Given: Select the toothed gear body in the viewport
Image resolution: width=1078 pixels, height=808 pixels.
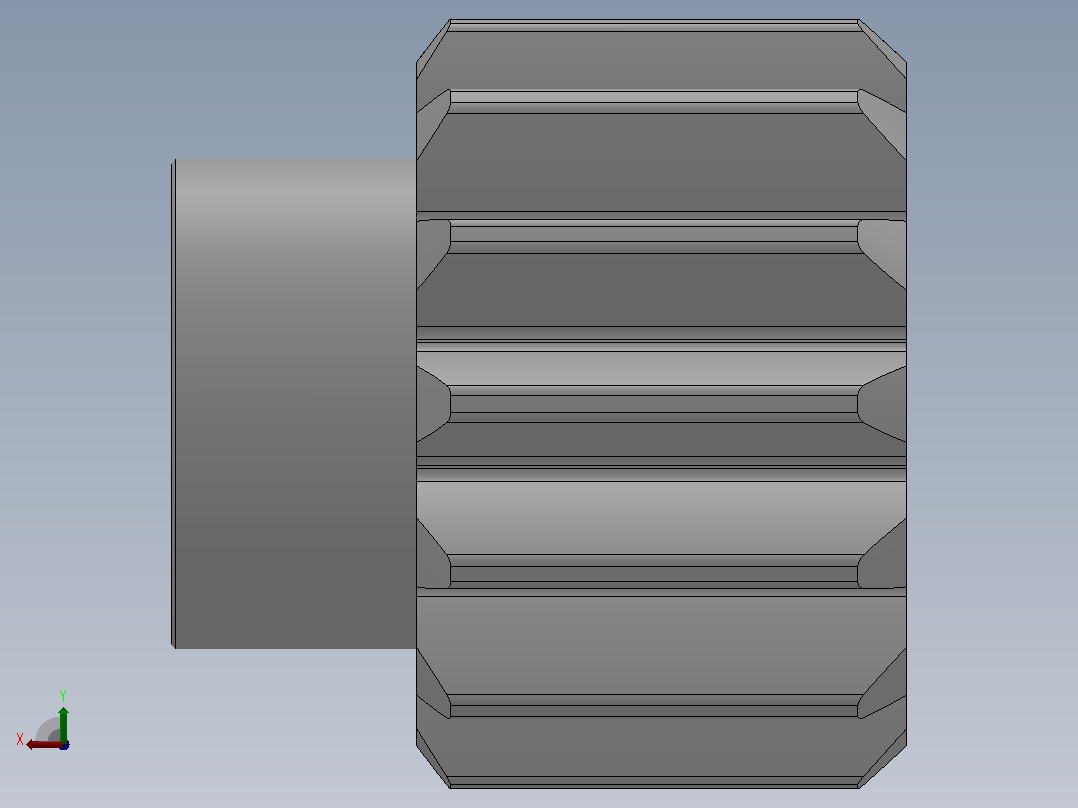Looking at the screenshot, I should pyautogui.click(x=661, y=404).
